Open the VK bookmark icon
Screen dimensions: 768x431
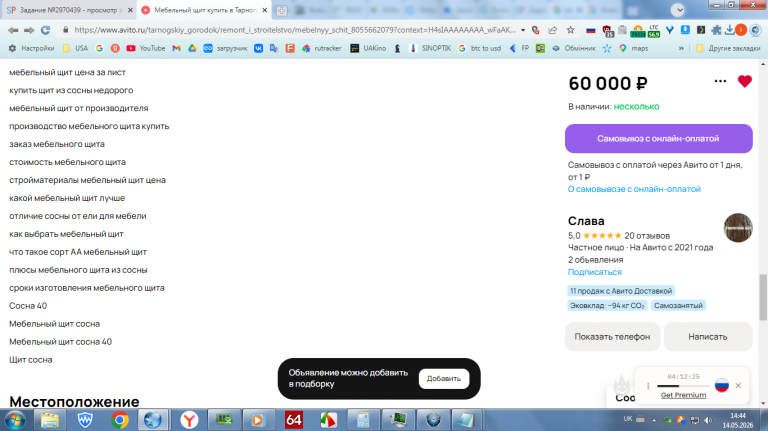pos(258,48)
